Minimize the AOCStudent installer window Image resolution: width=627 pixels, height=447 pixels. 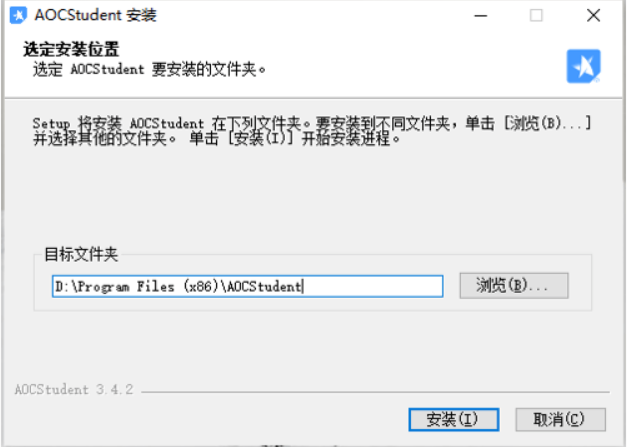(480, 16)
